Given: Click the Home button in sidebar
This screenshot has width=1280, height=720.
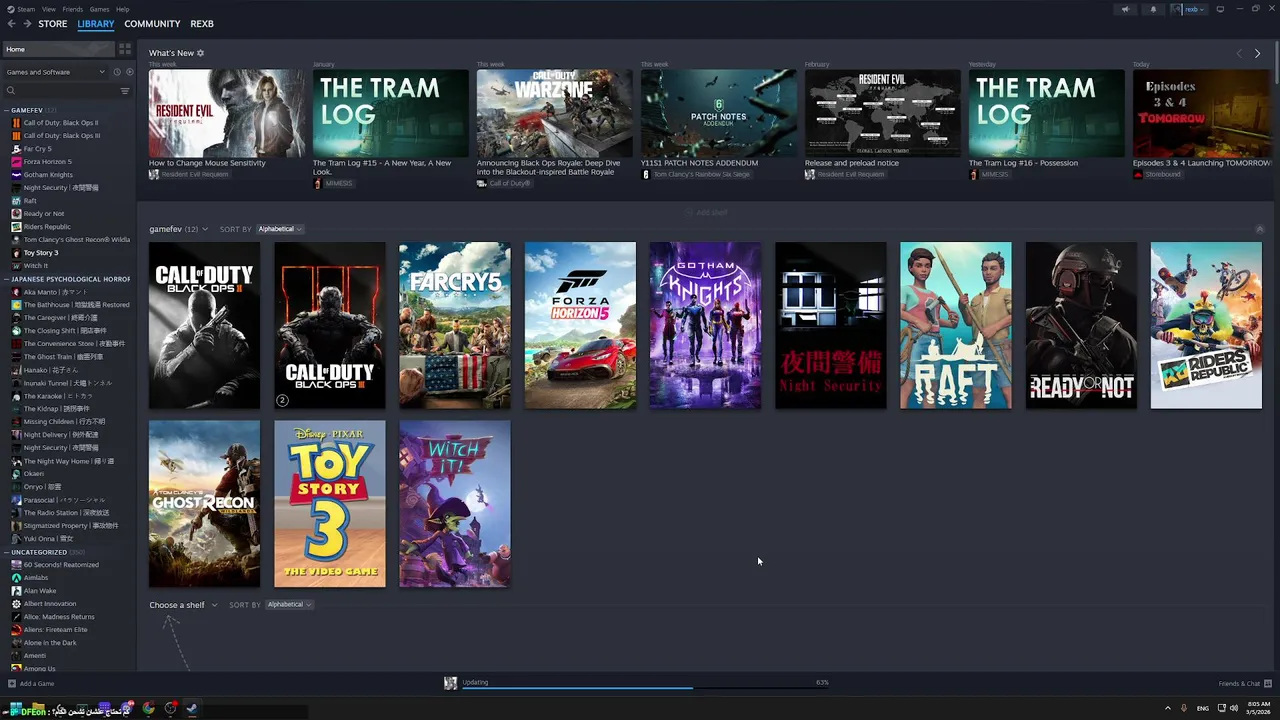Looking at the screenshot, I should 58,49.
